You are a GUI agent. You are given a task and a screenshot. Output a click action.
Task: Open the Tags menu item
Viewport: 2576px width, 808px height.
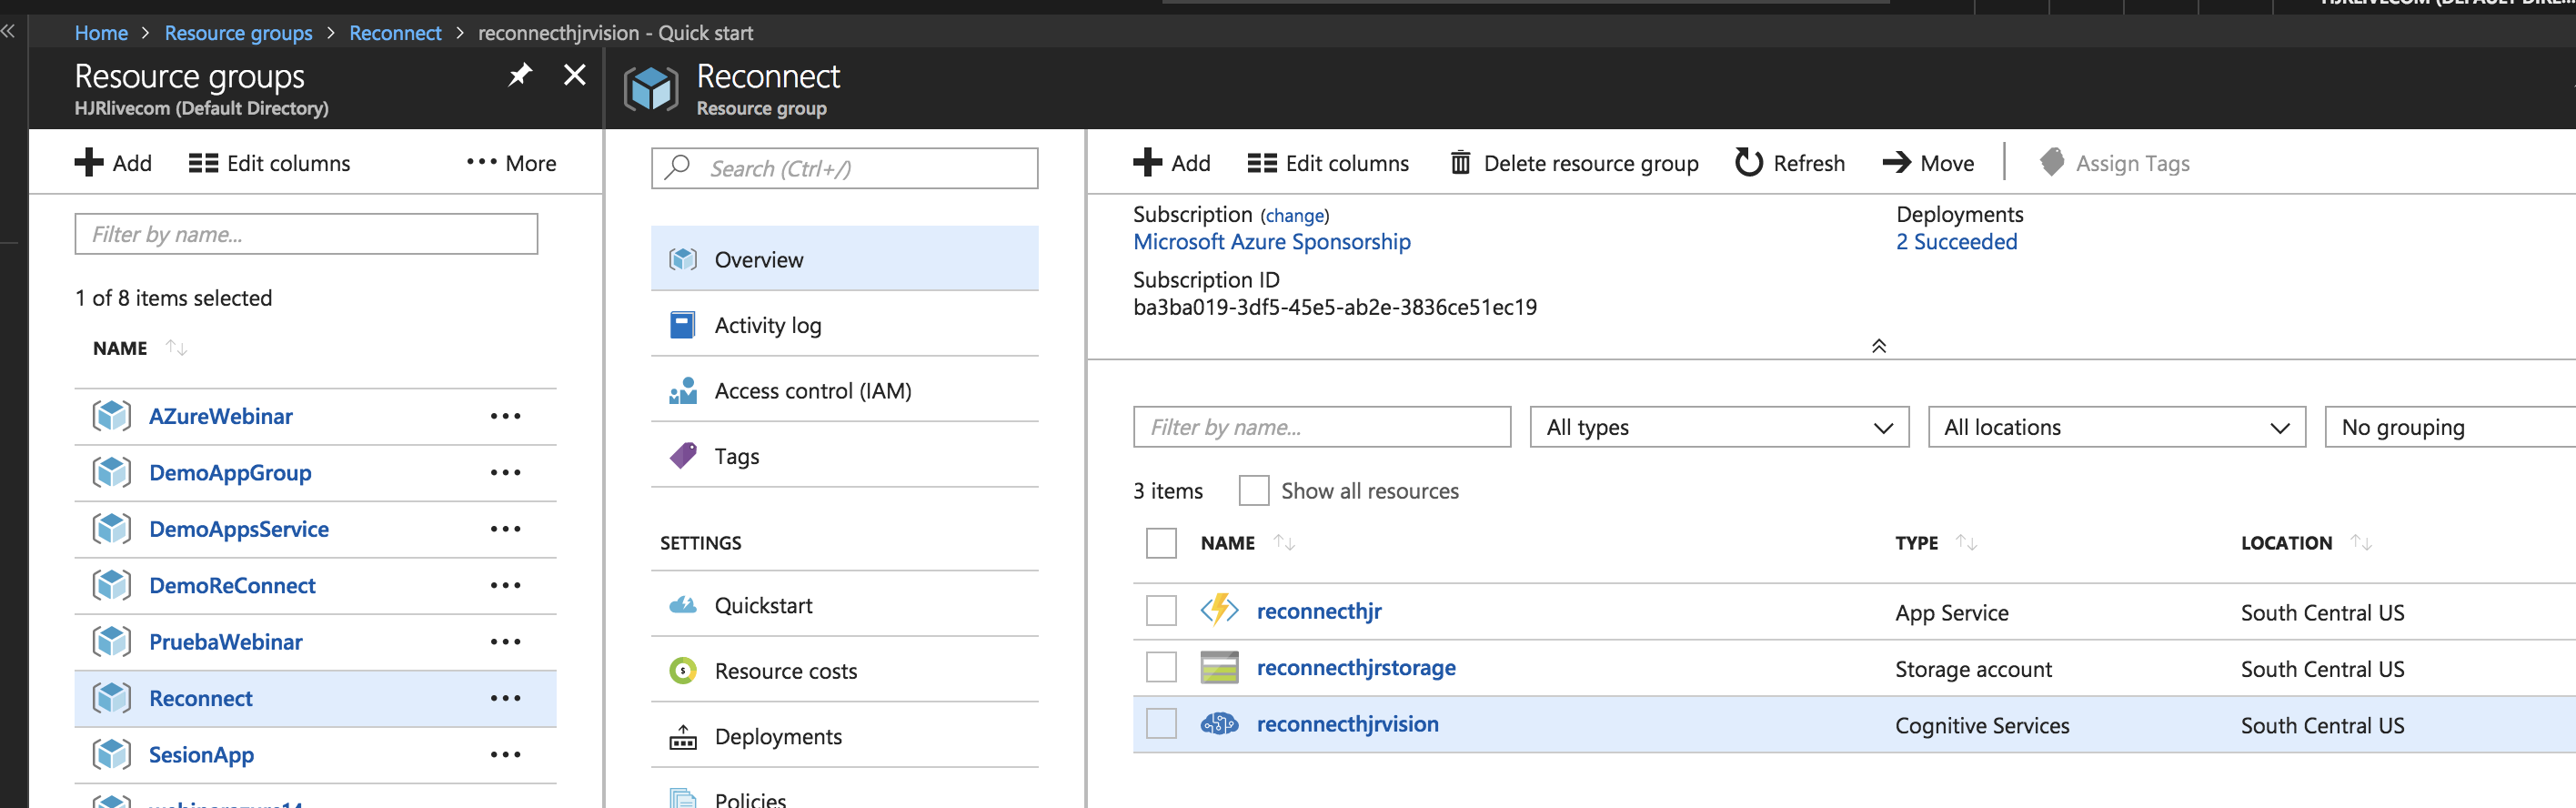pyautogui.click(x=844, y=456)
